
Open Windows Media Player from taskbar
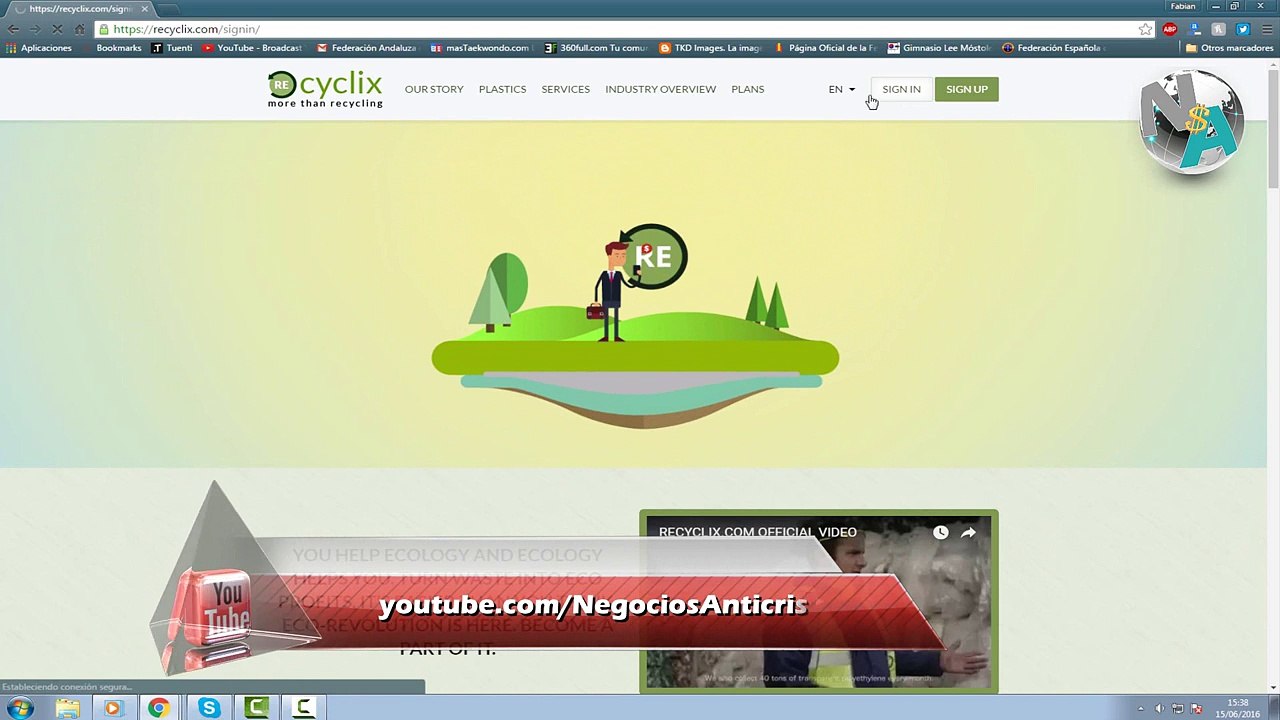[112, 708]
